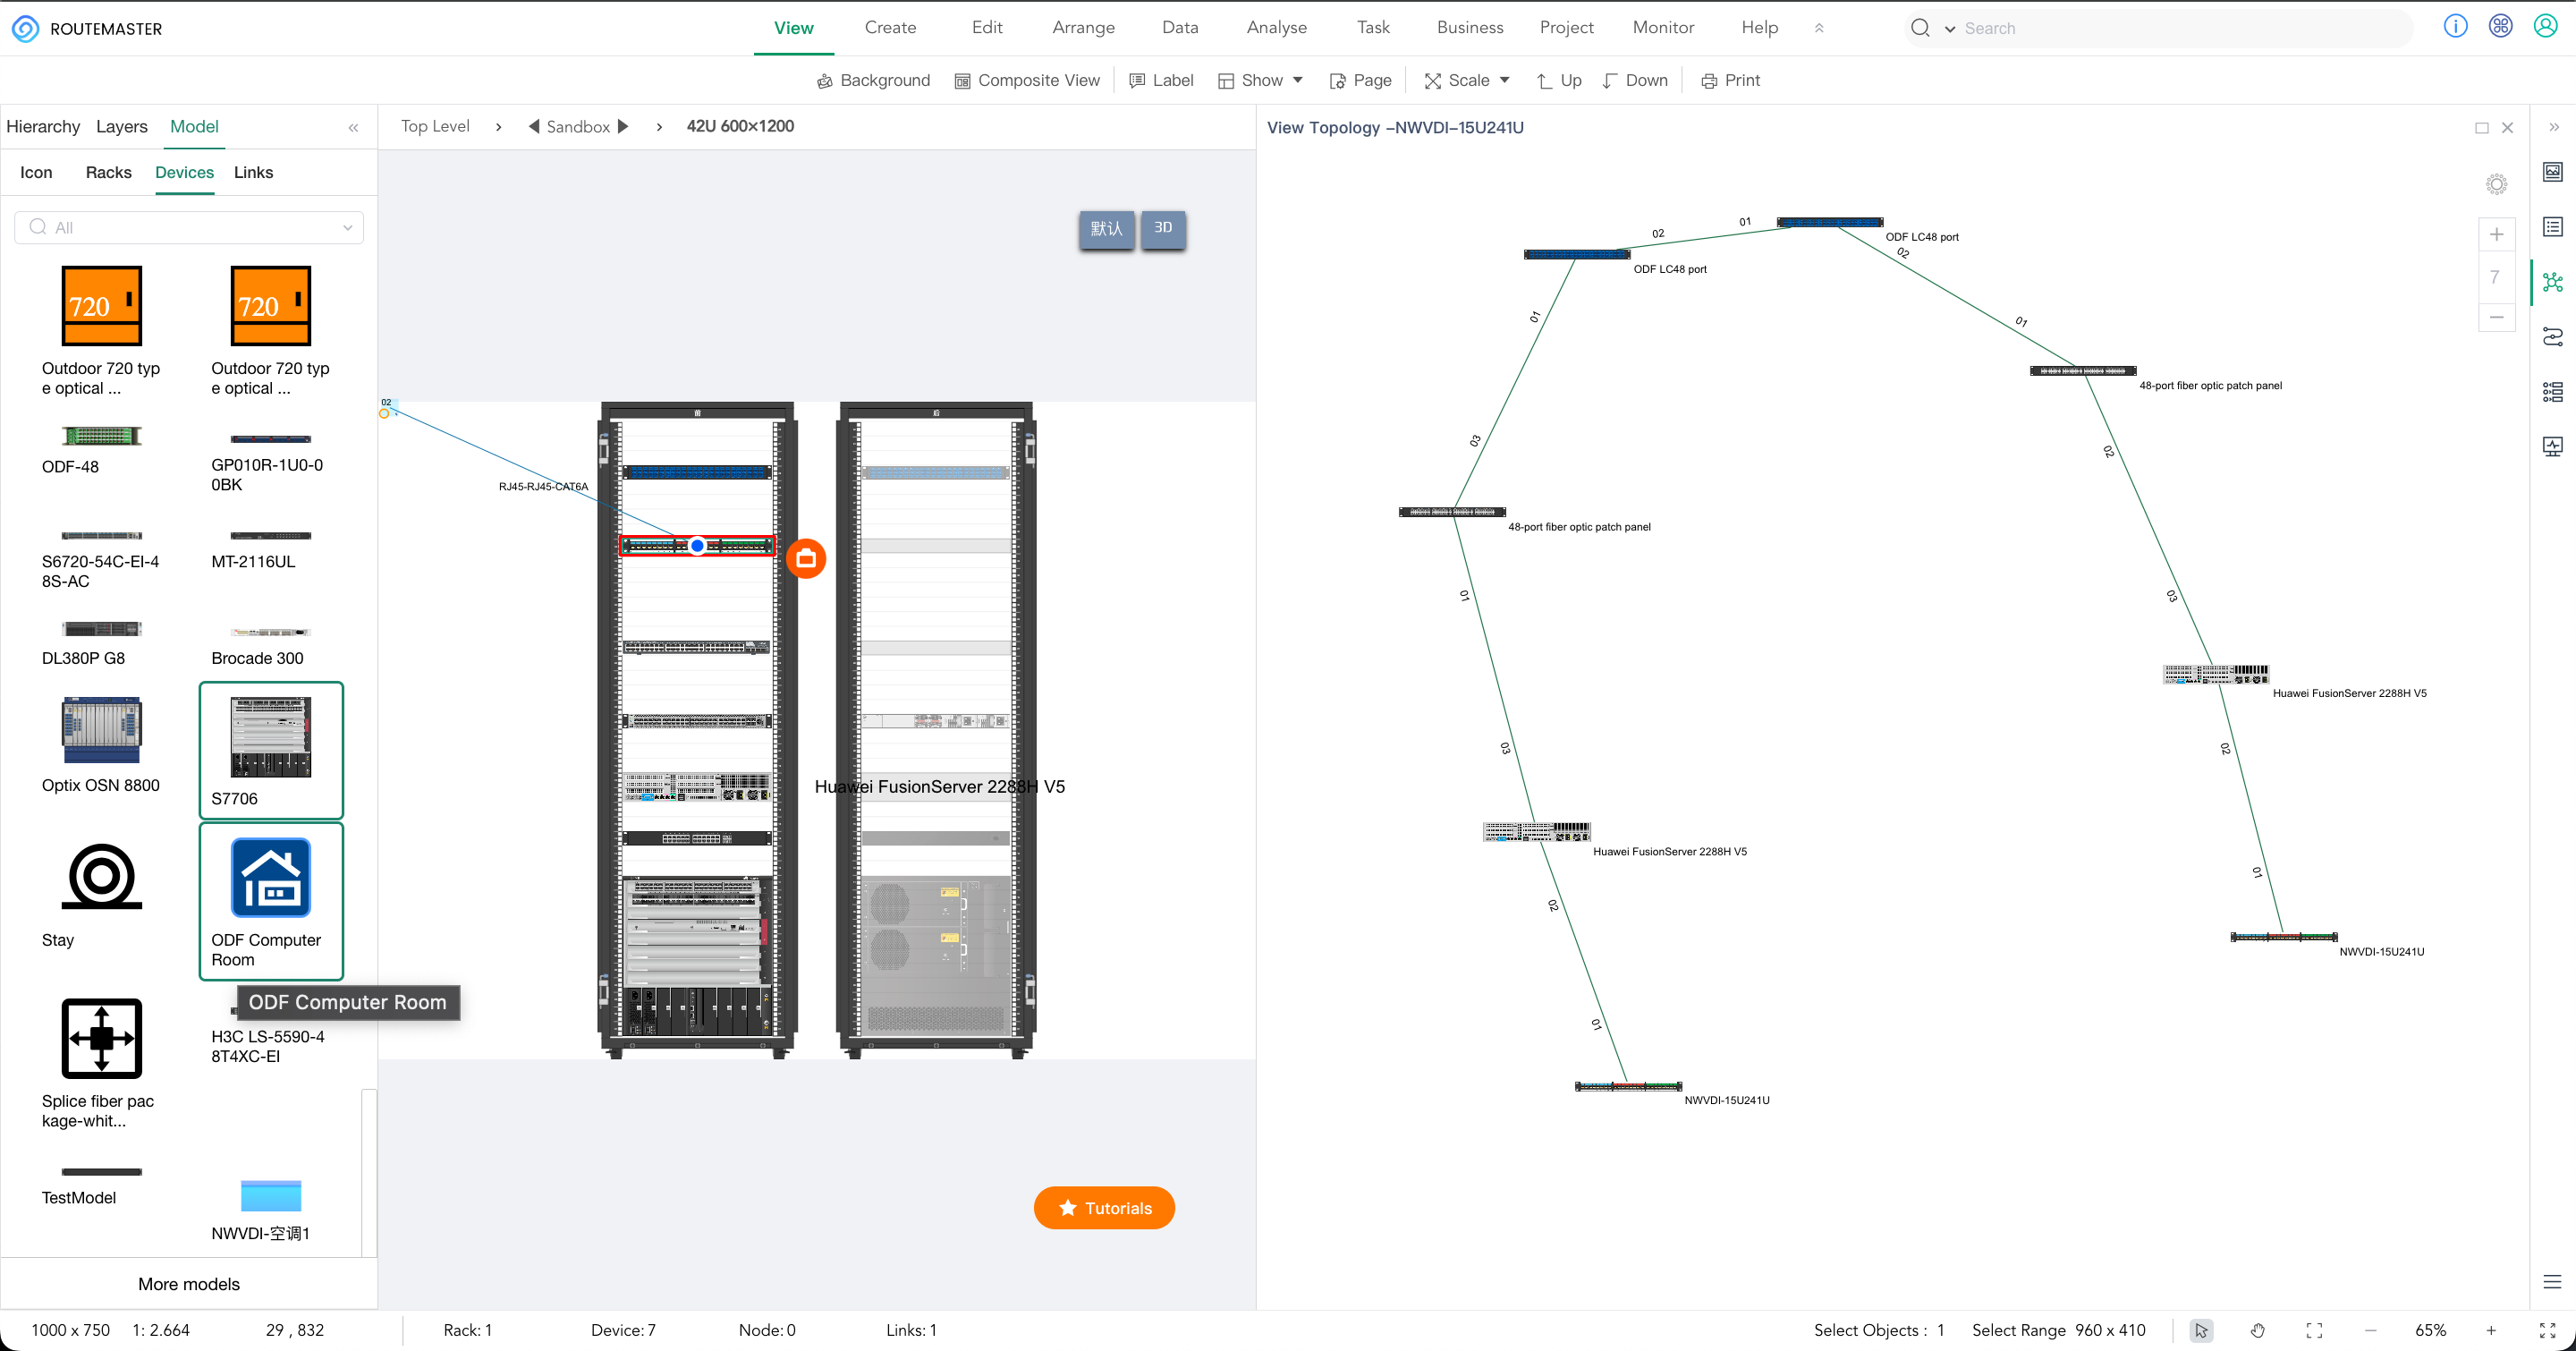
Task: Switch to 默认 default view mode
Action: pos(1106,229)
